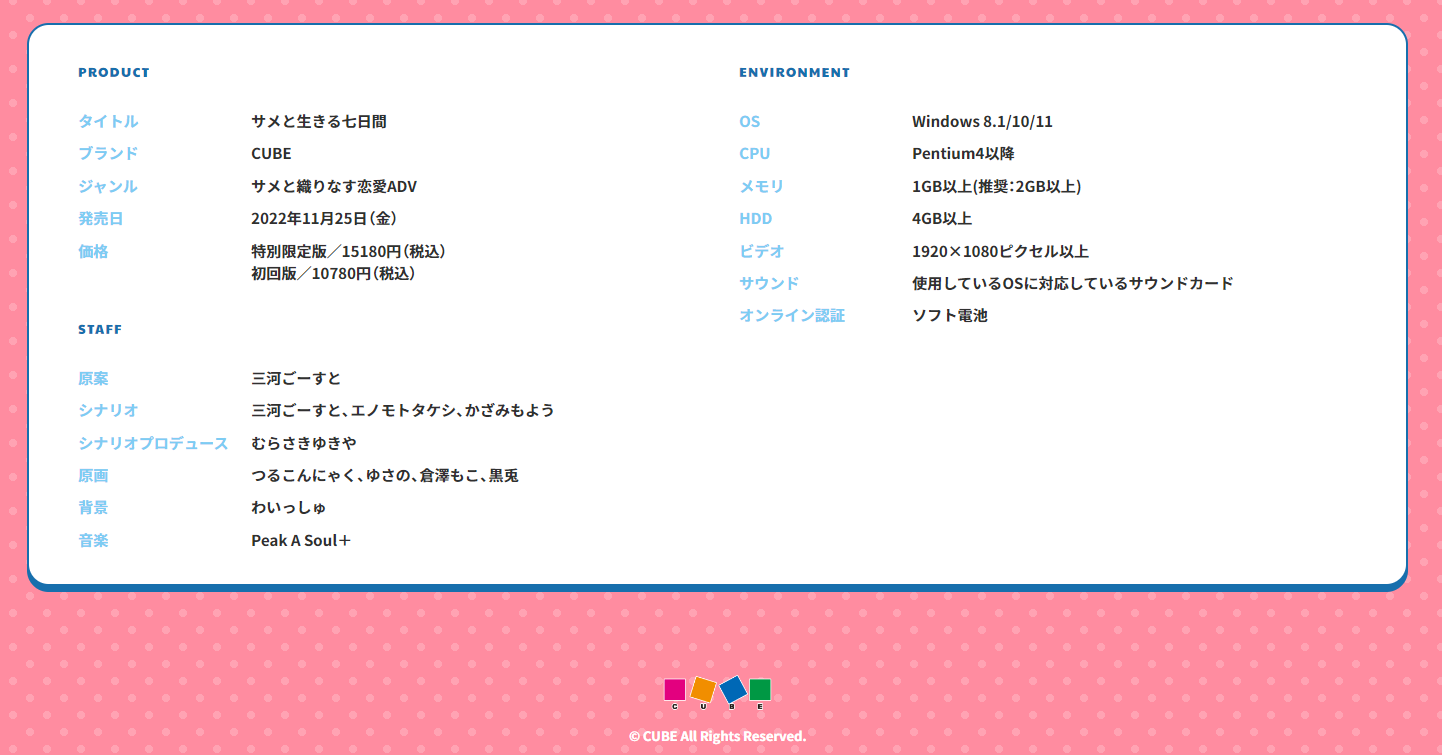
Task: Select the release date 2022年11月25日(金)
Action: click(325, 218)
